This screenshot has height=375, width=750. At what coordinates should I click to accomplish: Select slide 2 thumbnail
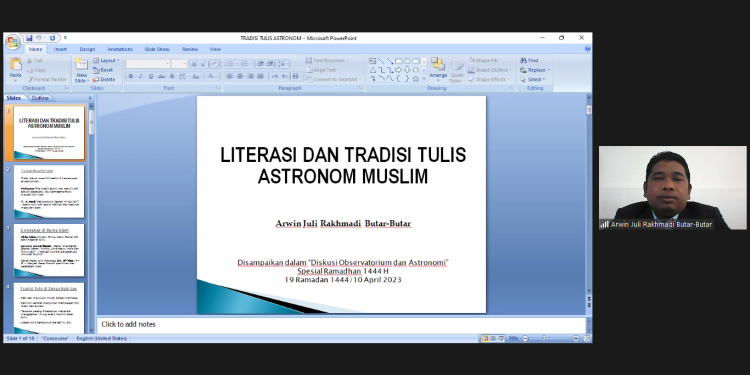point(49,191)
